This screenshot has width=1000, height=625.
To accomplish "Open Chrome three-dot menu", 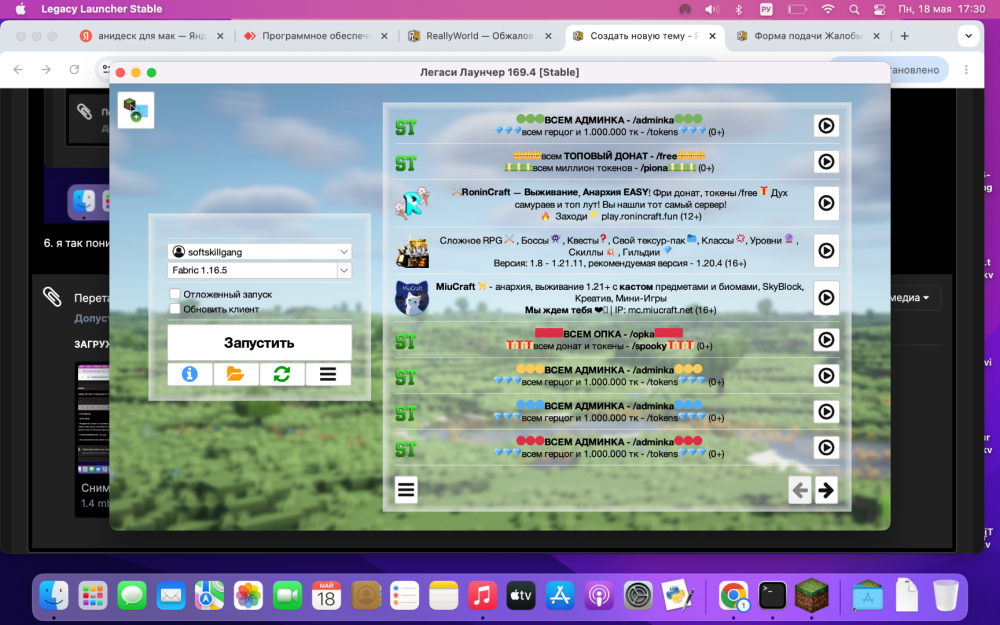I will click(x=966, y=70).
